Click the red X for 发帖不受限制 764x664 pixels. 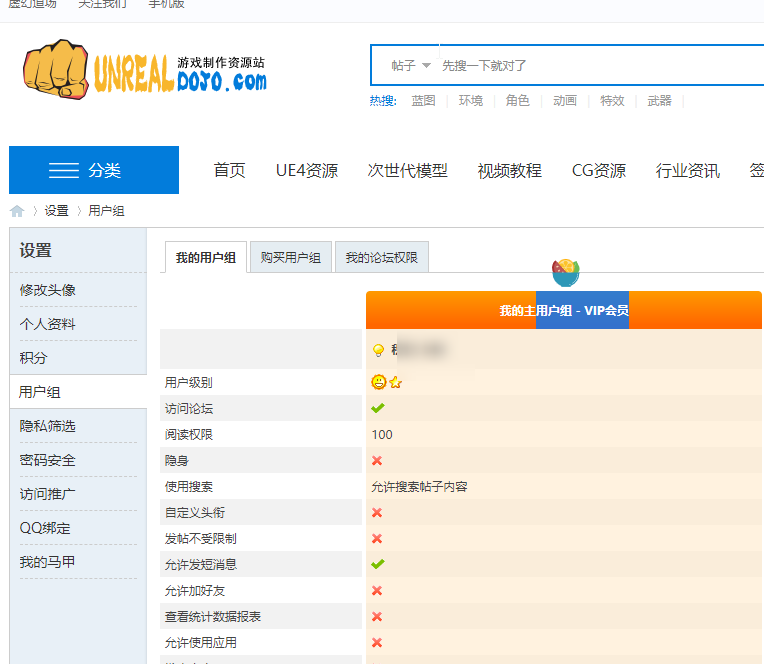click(377, 538)
